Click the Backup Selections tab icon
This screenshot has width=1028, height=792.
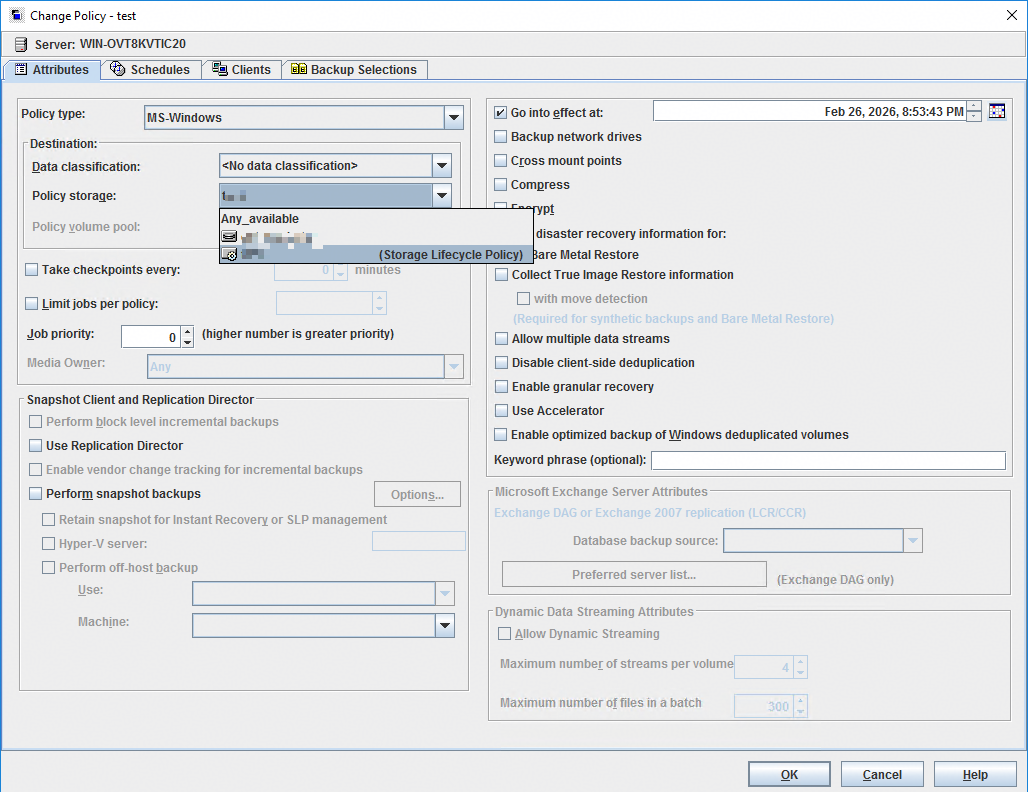click(299, 69)
